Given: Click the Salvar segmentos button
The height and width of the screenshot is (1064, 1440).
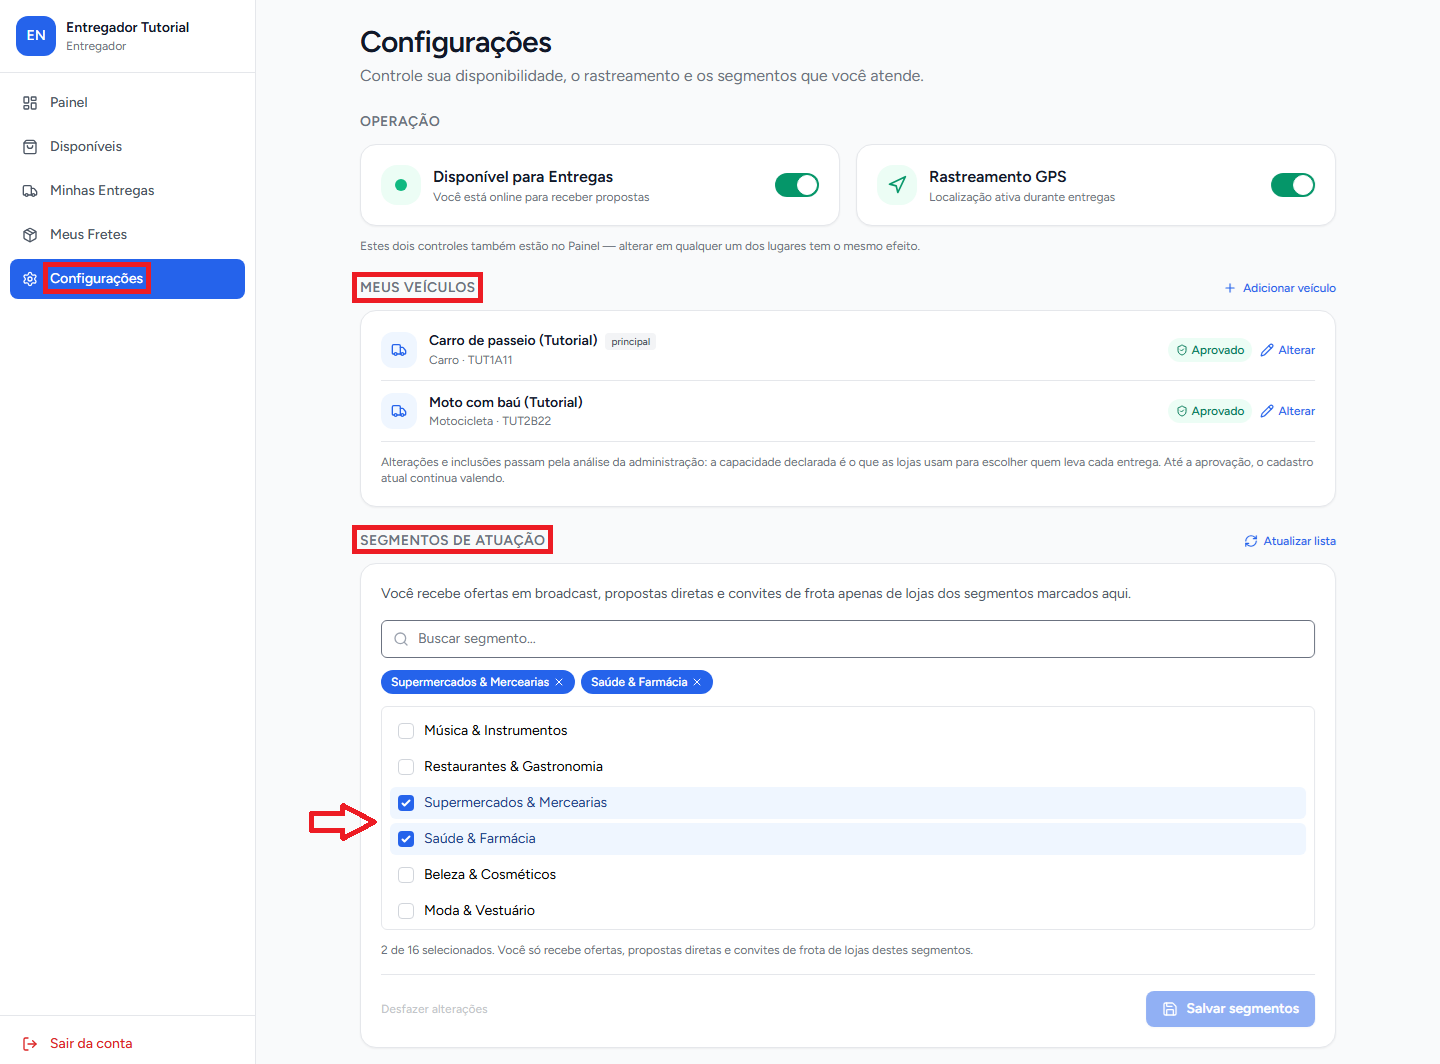Looking at the screenshot, I should (1230, 1009).
